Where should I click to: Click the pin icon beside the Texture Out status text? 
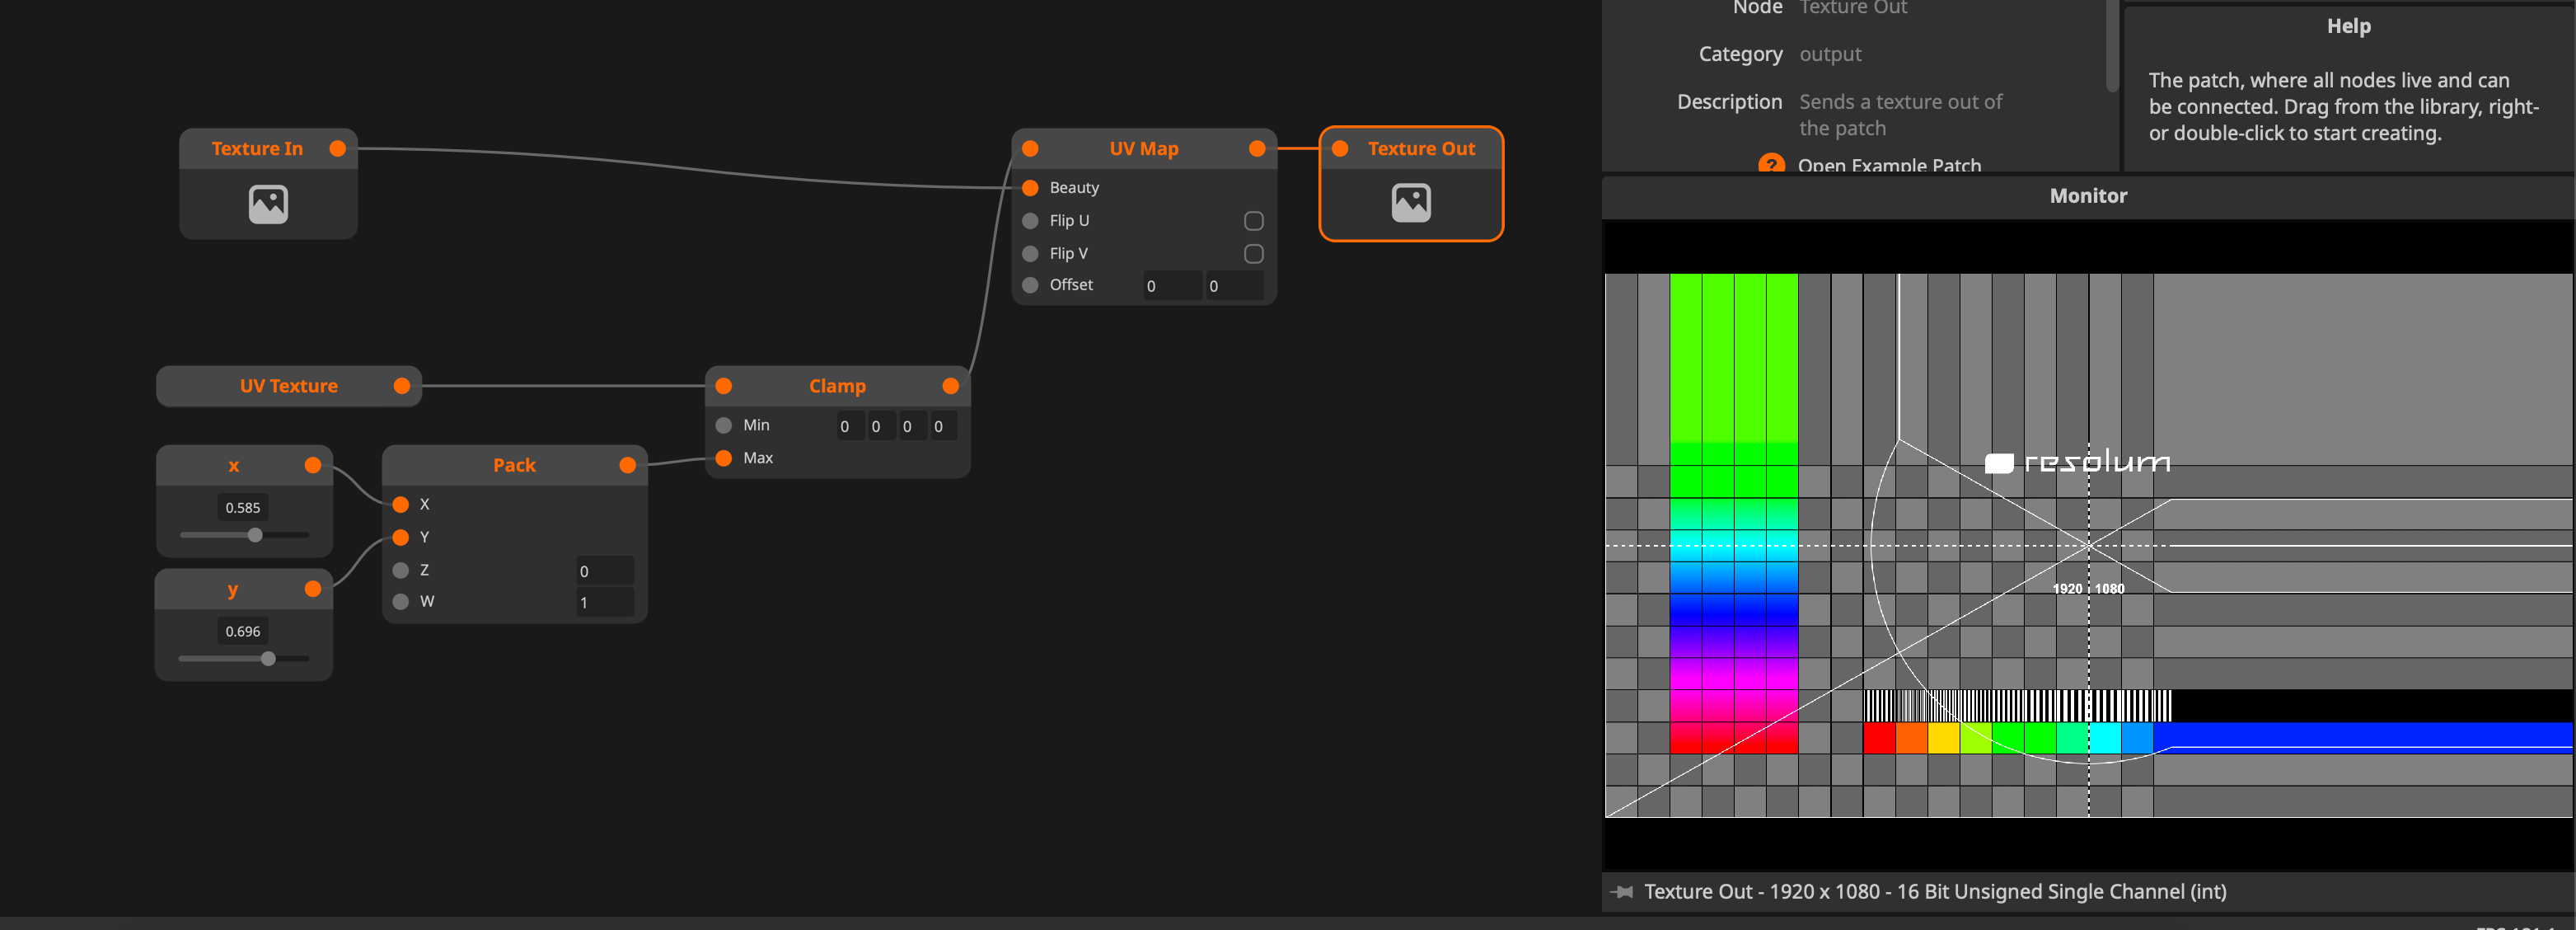coord(1622,891)
